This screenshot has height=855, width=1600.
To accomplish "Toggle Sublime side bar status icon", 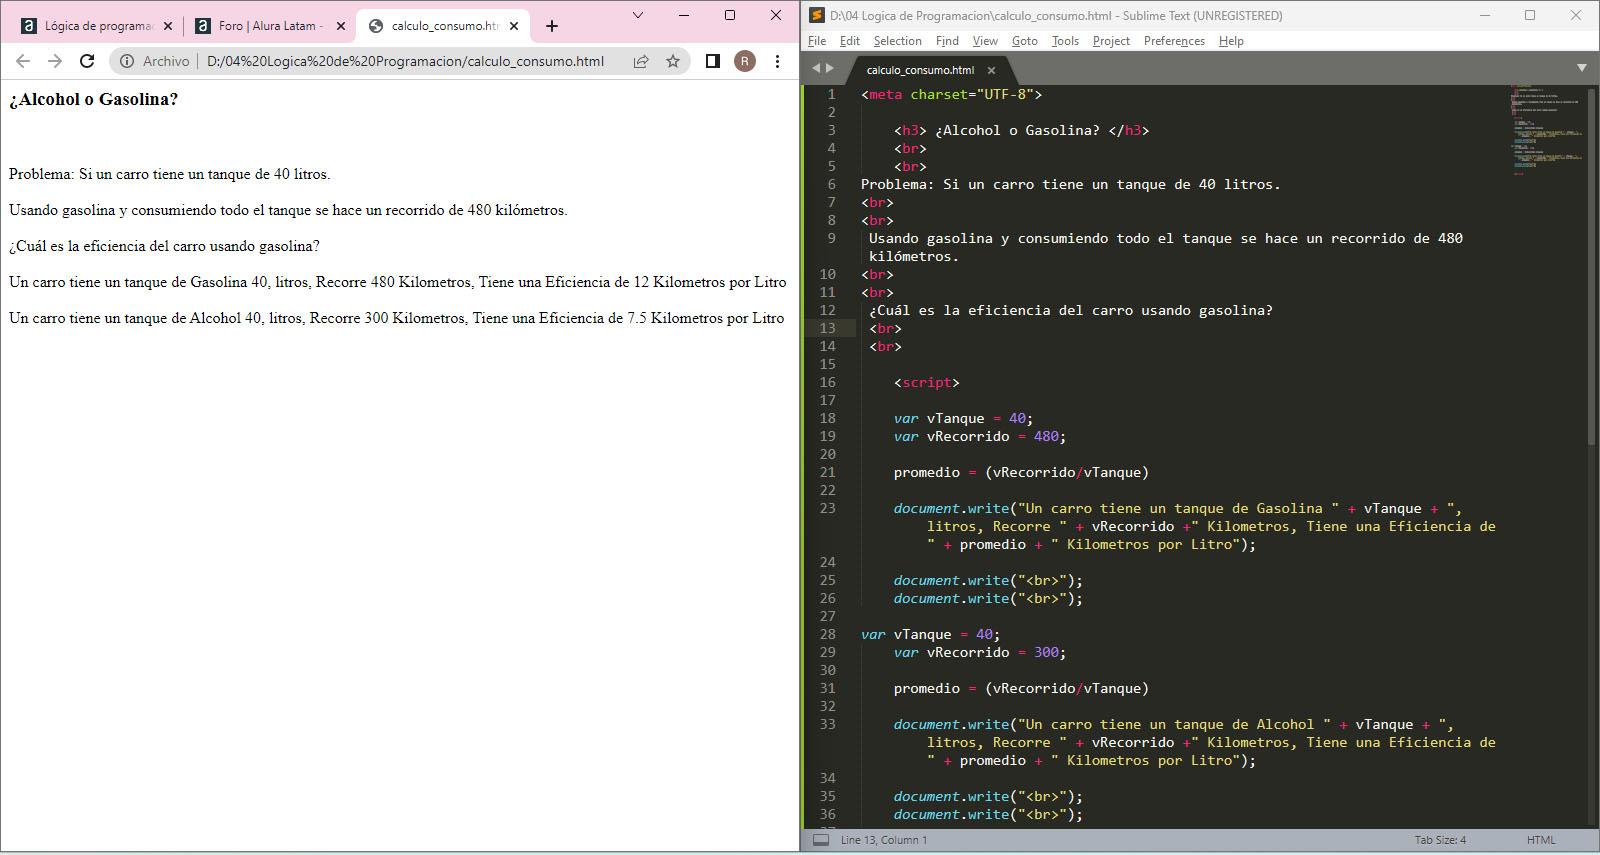I will click(821, 840).
